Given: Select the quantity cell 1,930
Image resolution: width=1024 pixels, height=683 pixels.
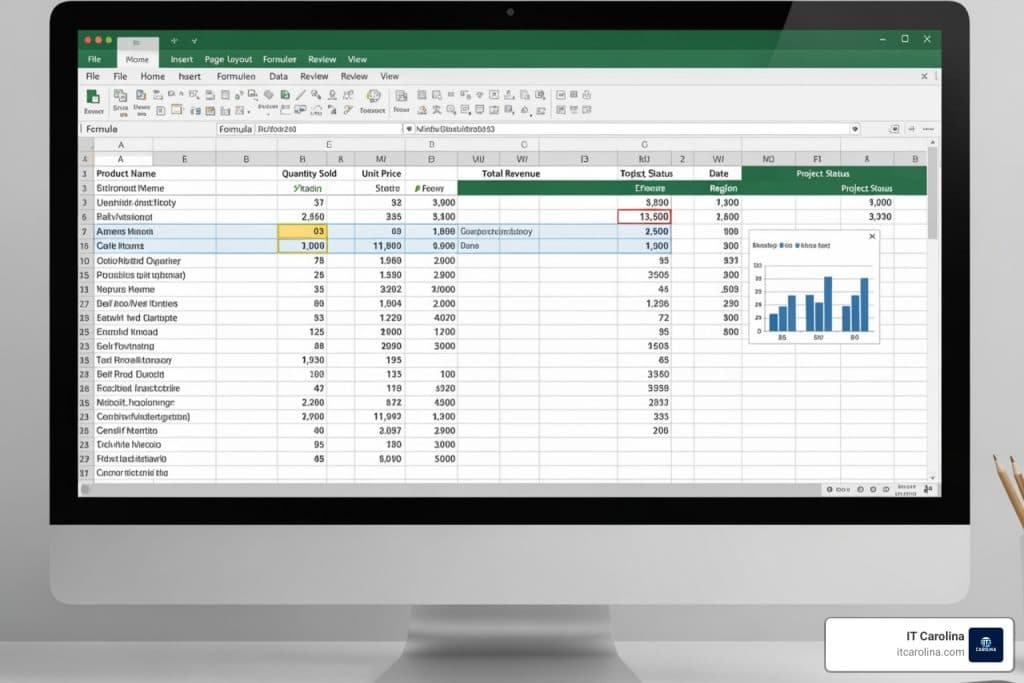Looking at the screenshot, I should click(302, 360).
